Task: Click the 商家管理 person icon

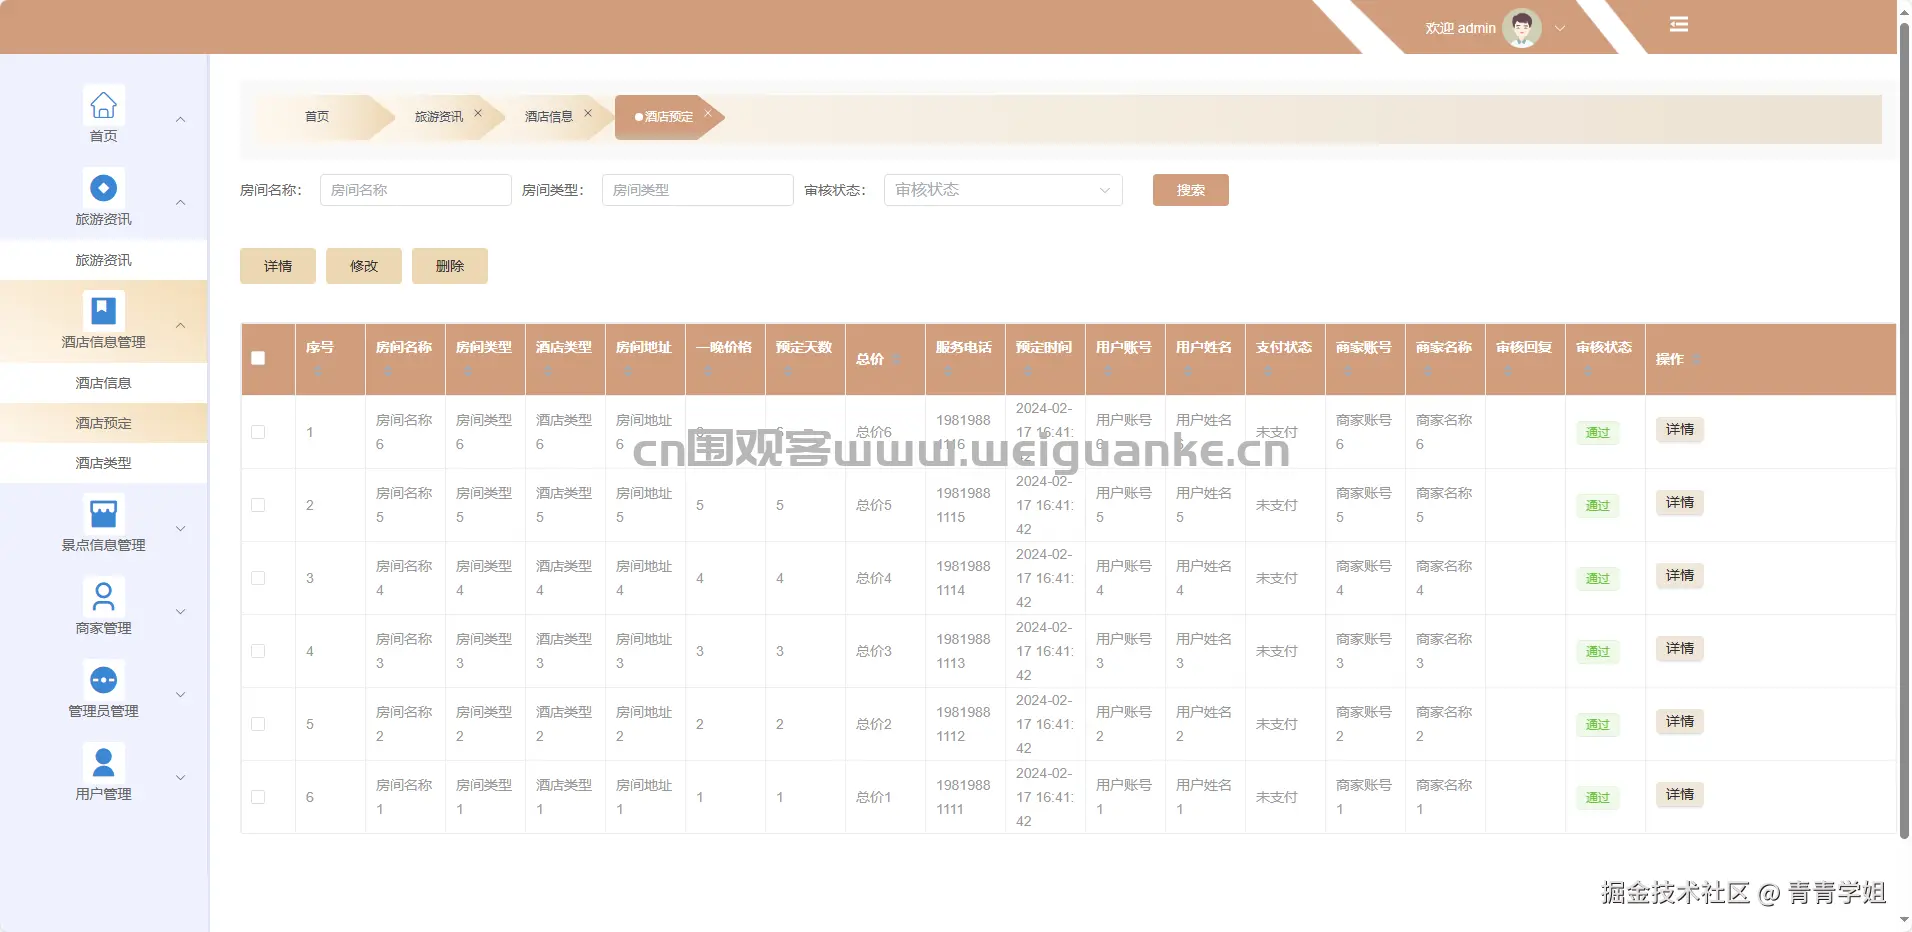Action: (103, 596)
